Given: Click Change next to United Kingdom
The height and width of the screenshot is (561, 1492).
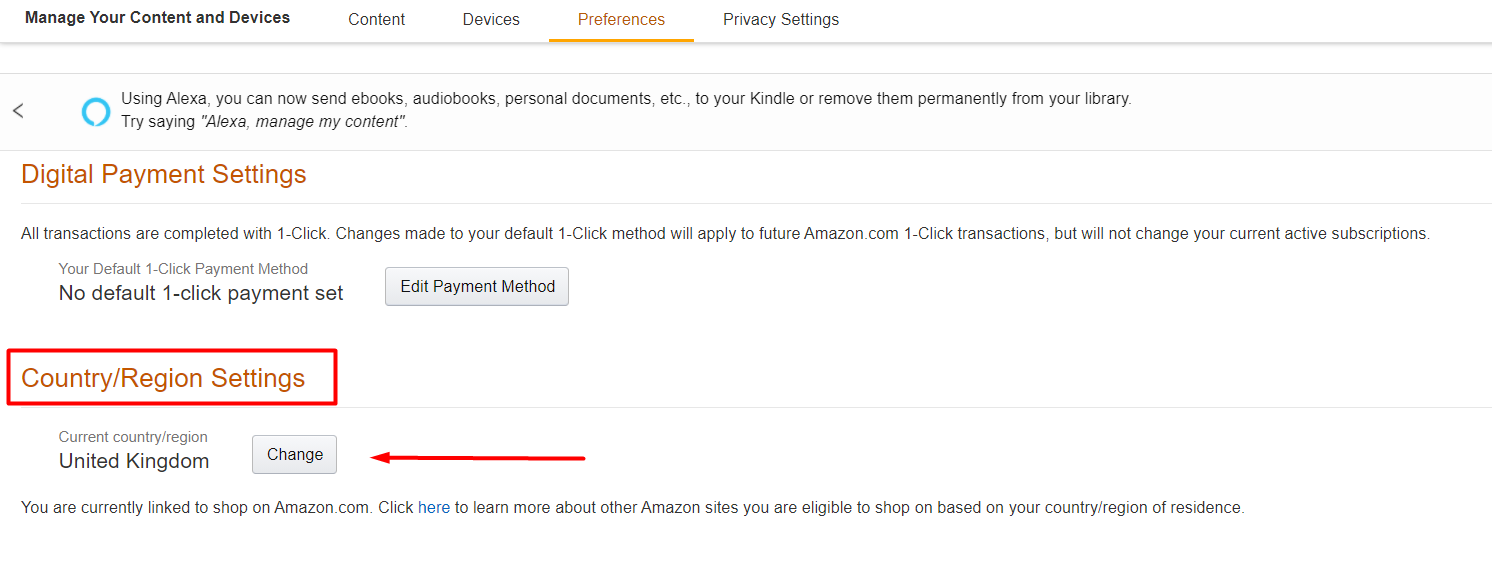Looking at the screenshot, I should tap(295, 454).
